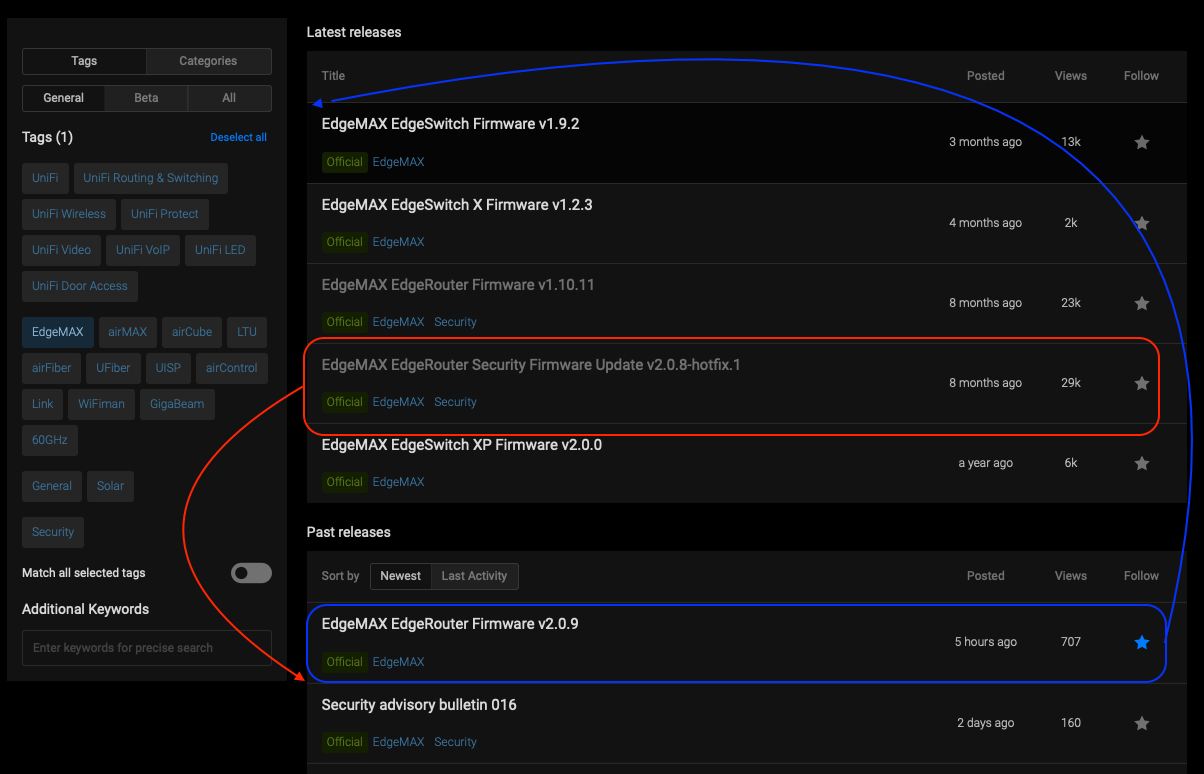Switch to the Categories tab

pyautogui.click(x=208, y=61)
